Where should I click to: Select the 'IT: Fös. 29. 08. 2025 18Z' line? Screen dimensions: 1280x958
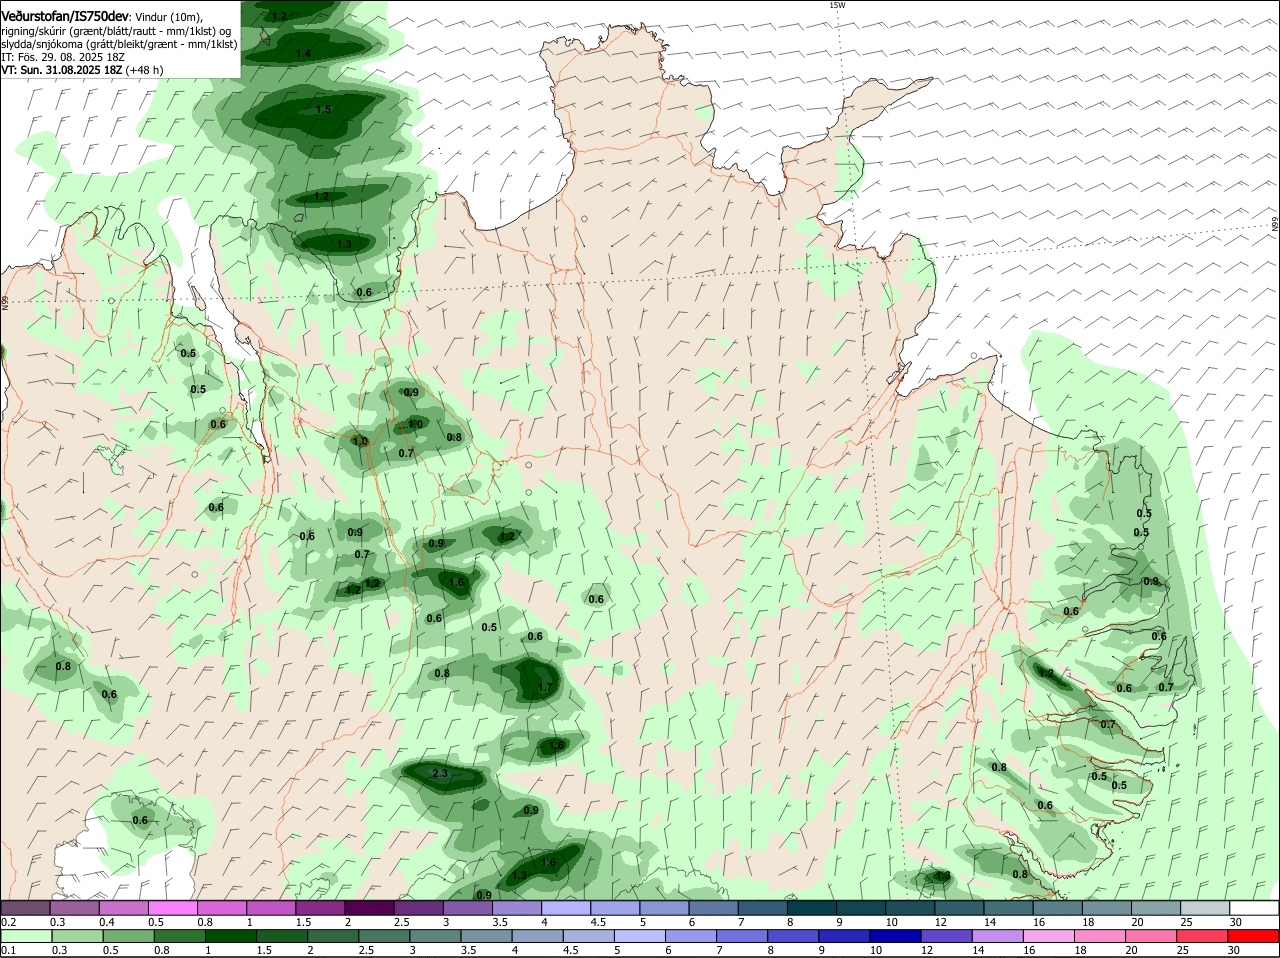click(62, 57)
